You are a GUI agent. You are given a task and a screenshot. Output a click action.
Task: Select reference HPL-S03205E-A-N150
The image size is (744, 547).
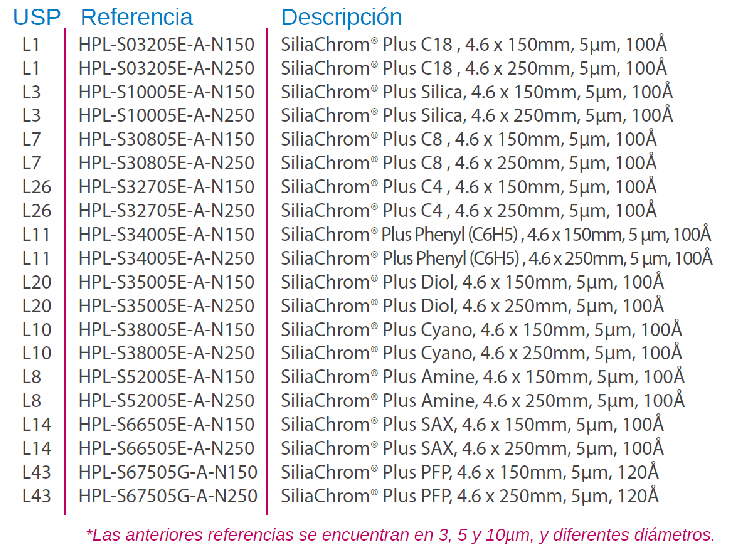coord(167,45)
